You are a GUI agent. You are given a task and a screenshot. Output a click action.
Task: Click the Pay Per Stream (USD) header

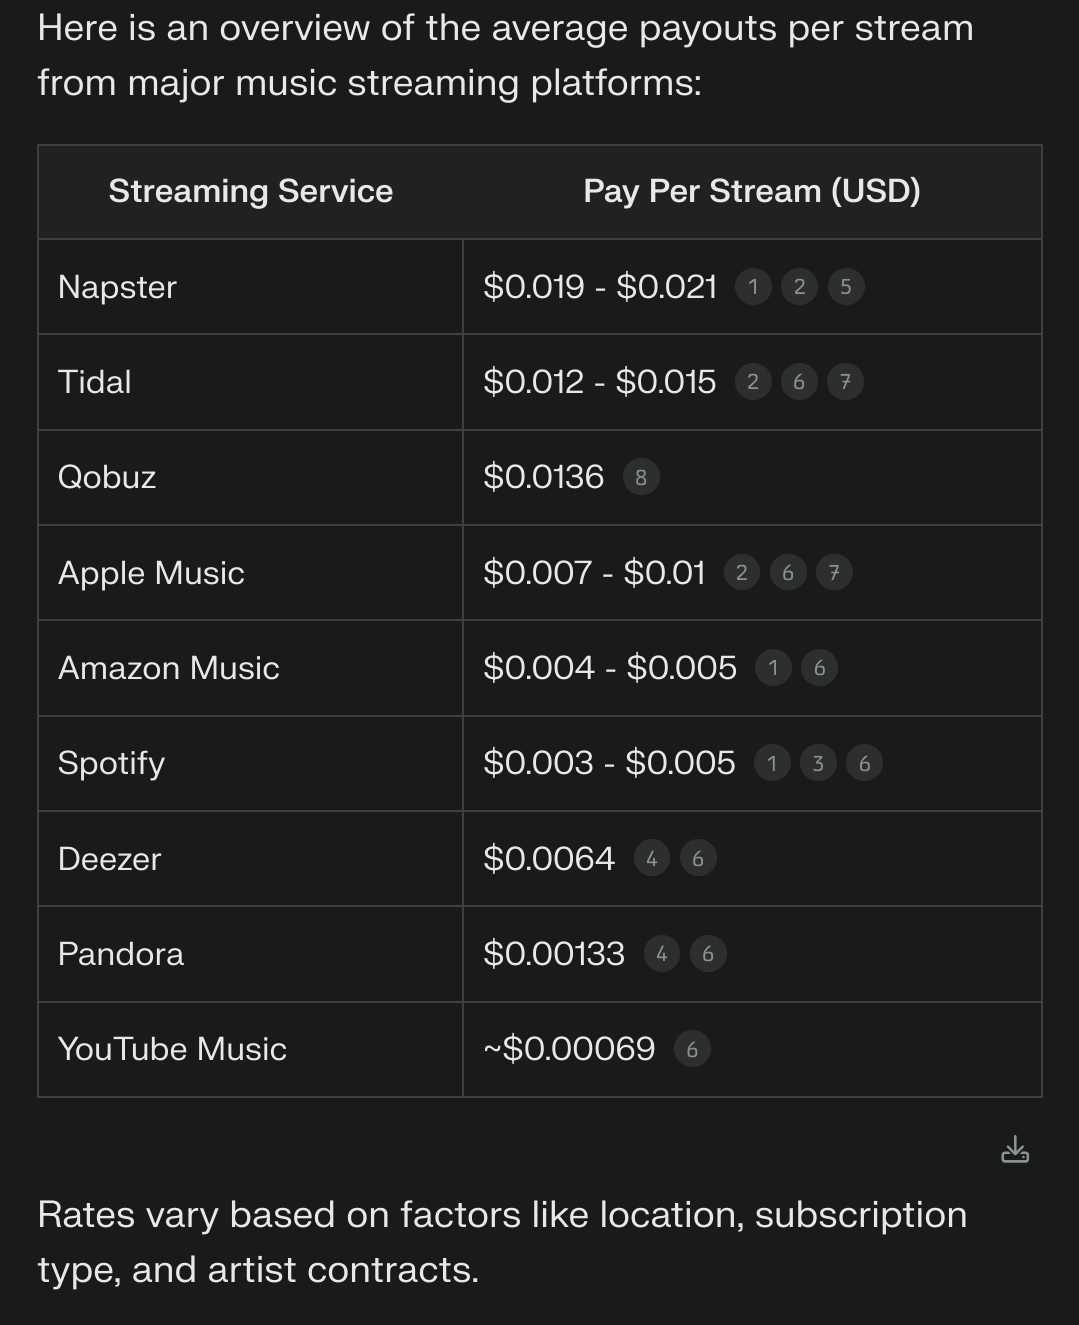[x=752, y=191]
